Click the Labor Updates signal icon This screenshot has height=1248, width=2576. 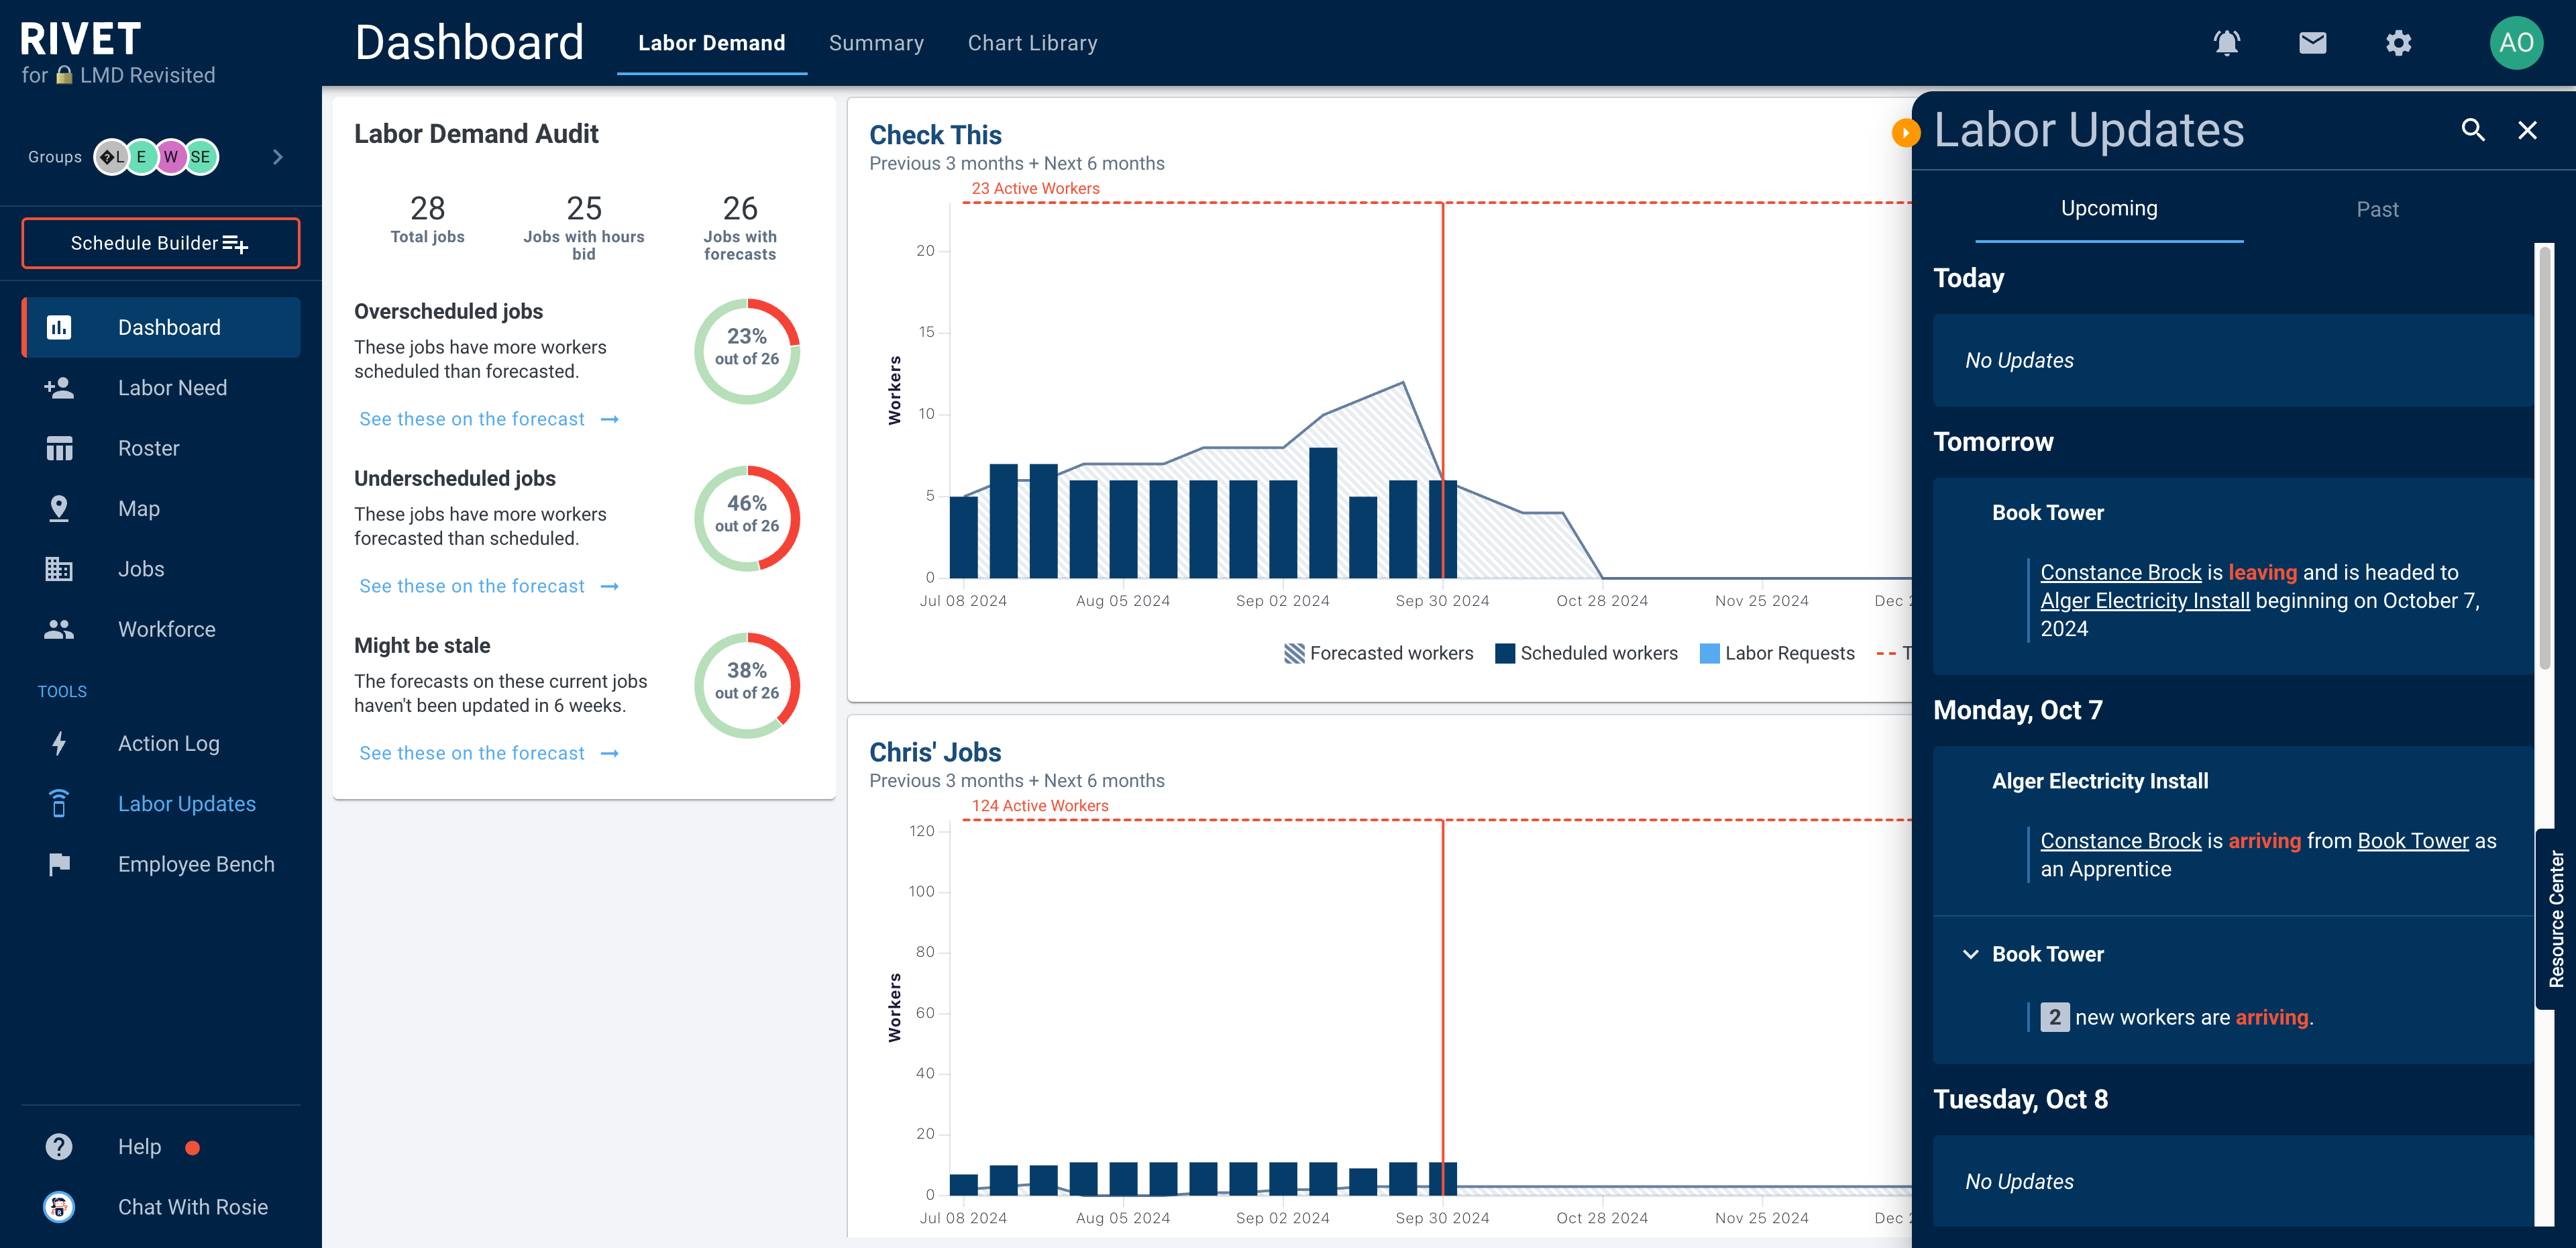pyautogui.click(x=59, y=803)
